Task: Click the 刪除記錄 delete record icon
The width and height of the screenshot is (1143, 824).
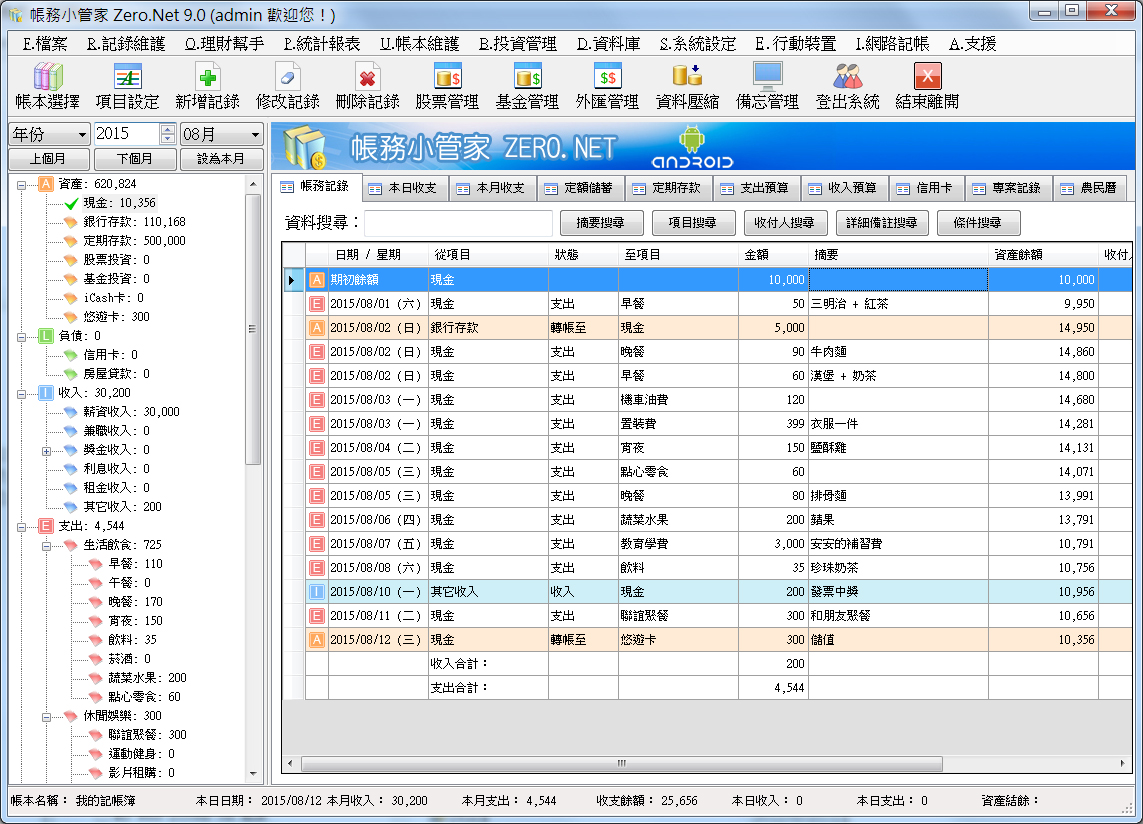Action: tap(368, 84)
